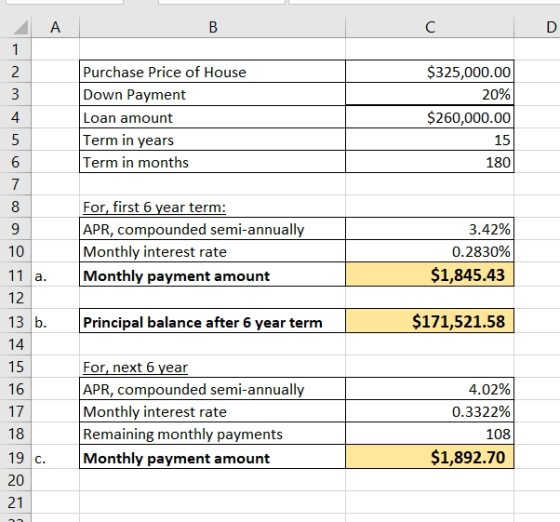Select row 7 header
This screenshot has width=560, height=522.
pos(15,184)
